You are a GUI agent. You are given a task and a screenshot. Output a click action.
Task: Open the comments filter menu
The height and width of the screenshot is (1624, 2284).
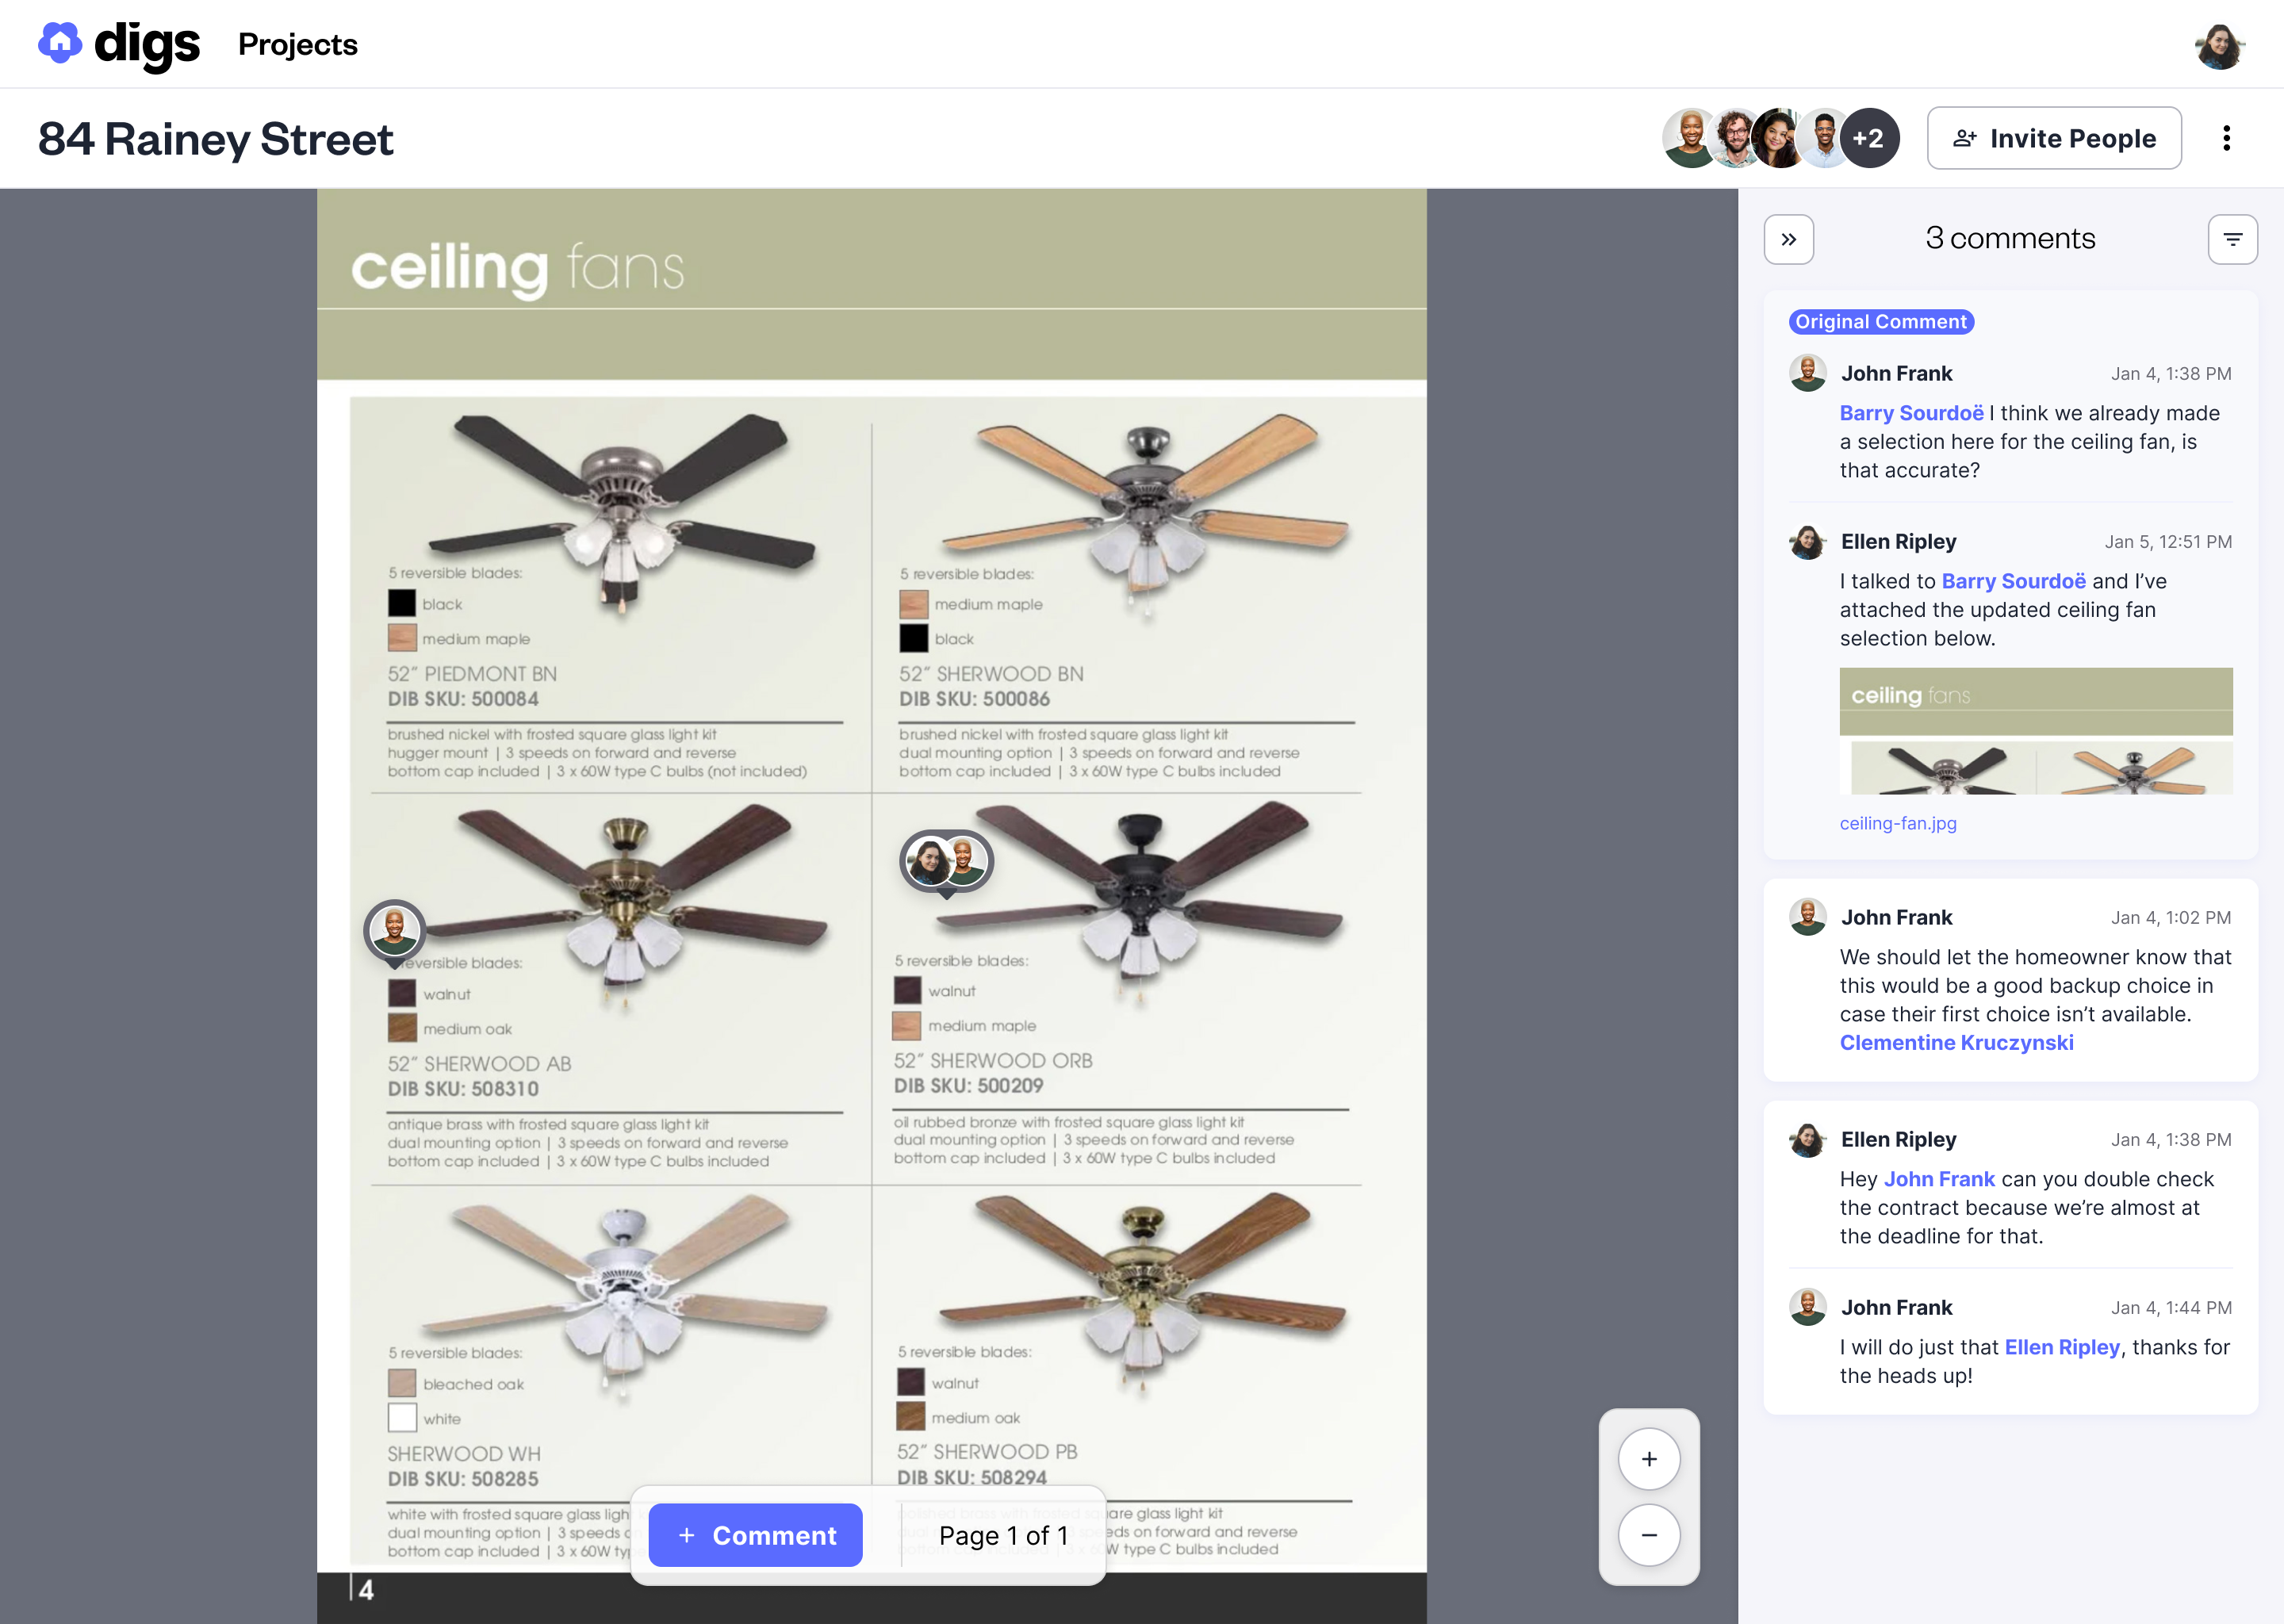pyautogui.click(x=2232, y=239)
